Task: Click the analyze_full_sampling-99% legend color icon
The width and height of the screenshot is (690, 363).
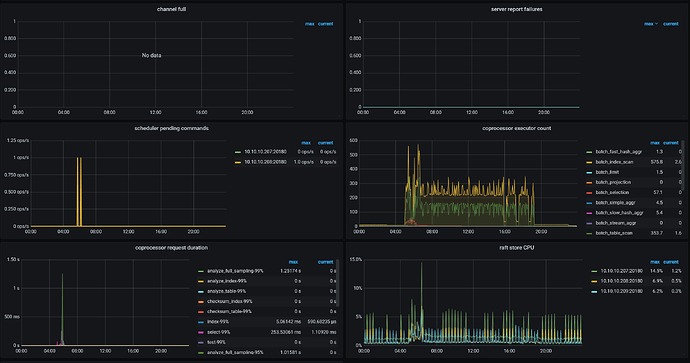Action: coord(201,271)
